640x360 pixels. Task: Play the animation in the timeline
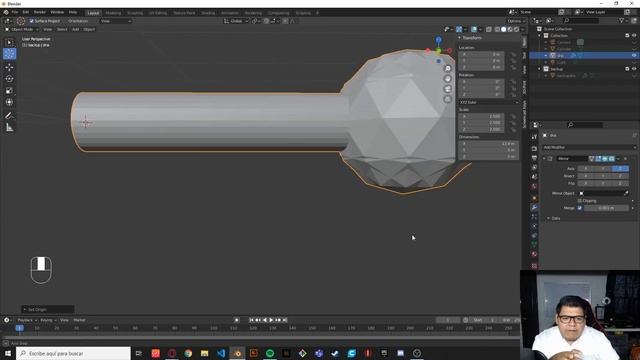(x=271, y=320)
